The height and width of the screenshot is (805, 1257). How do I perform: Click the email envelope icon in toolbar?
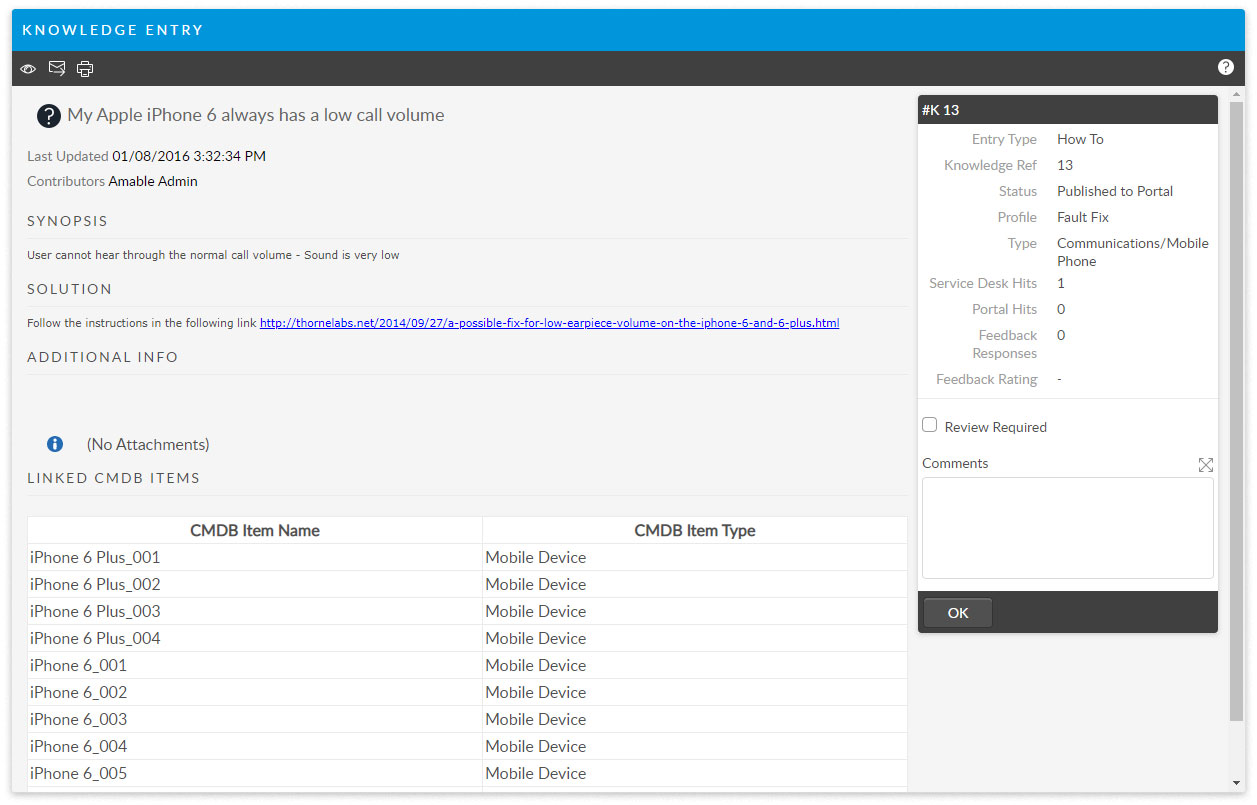pos(57,68)
